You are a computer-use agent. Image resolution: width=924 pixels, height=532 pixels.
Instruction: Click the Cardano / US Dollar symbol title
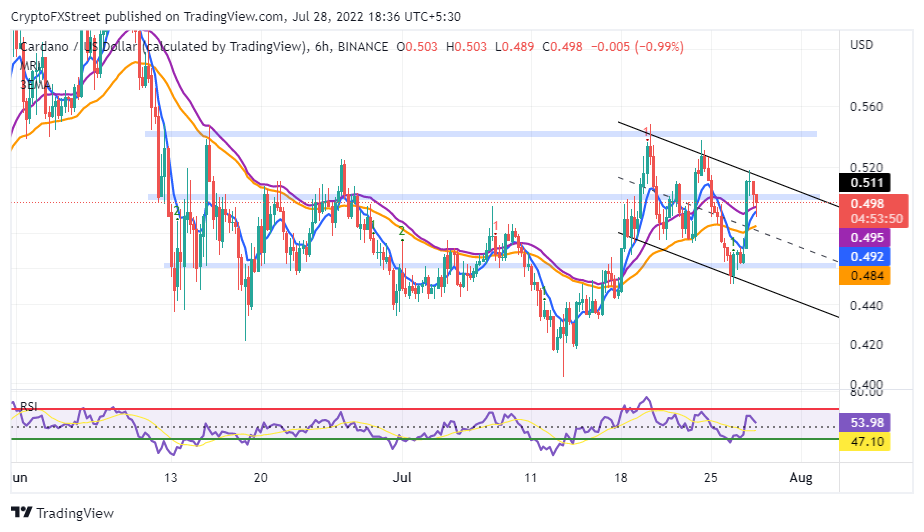tap(77, 47)
